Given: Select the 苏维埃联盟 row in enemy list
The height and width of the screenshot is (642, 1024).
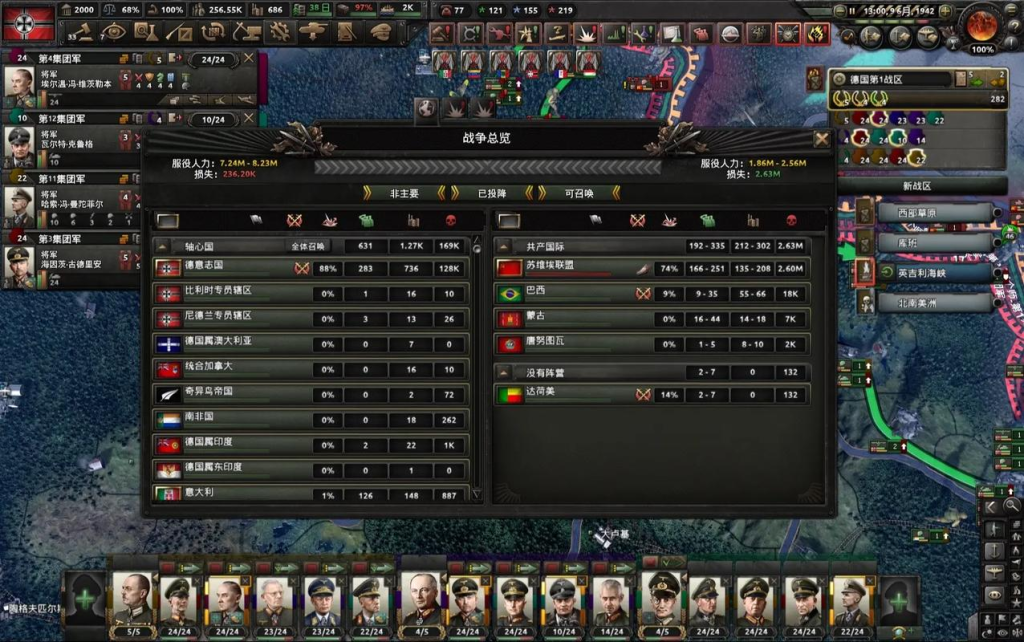Looking at the screenshot, I should [652, 268].
